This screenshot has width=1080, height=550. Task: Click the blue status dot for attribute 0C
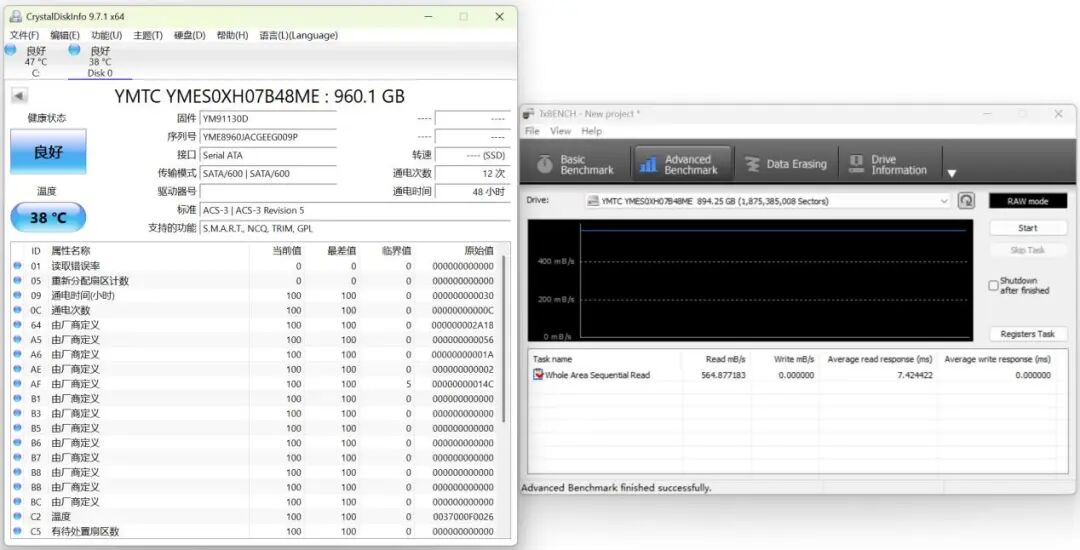17,310
